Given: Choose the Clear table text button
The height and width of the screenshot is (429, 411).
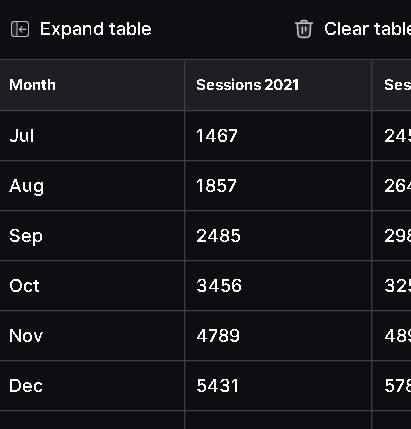Looking at the screenshot, I should [x=367, y=29].
